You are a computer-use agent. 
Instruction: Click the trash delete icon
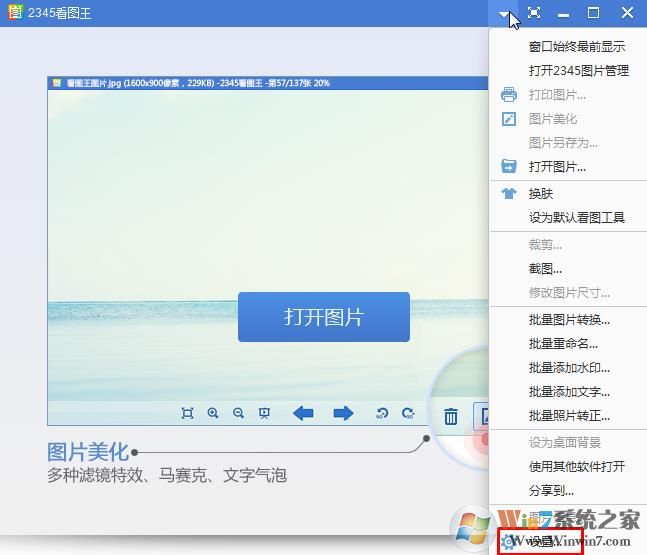(x=451, y=416)
